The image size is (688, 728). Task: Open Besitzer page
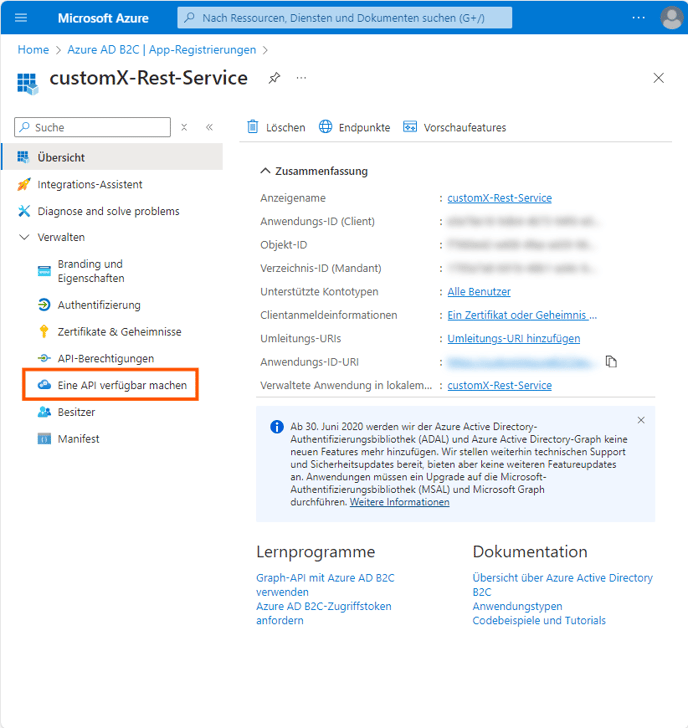pos(76,412)
